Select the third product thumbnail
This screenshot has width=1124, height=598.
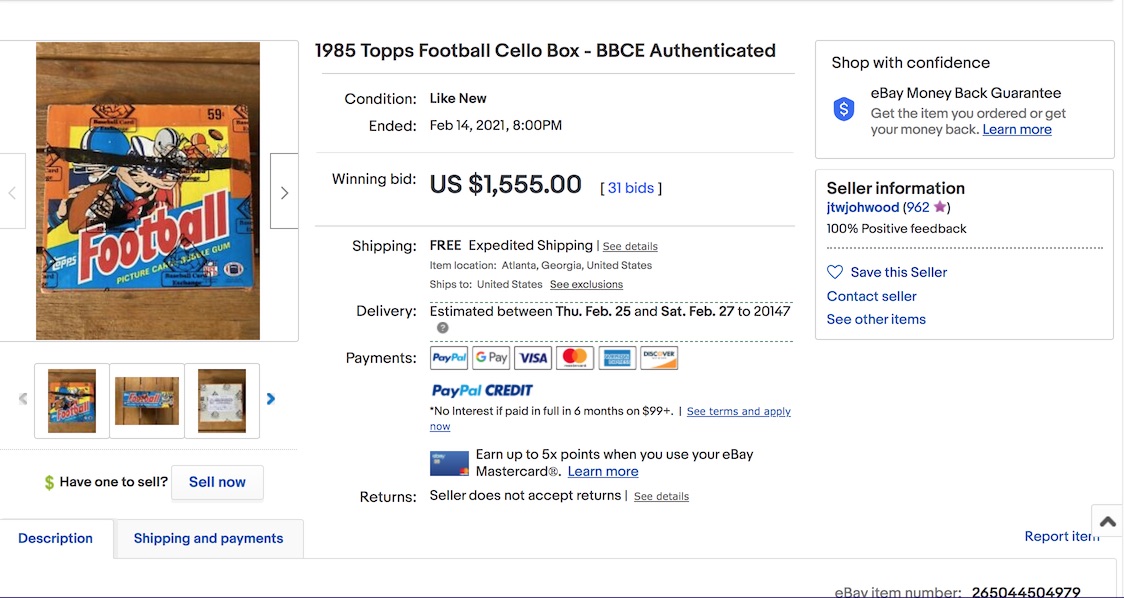tap(222, 401)
